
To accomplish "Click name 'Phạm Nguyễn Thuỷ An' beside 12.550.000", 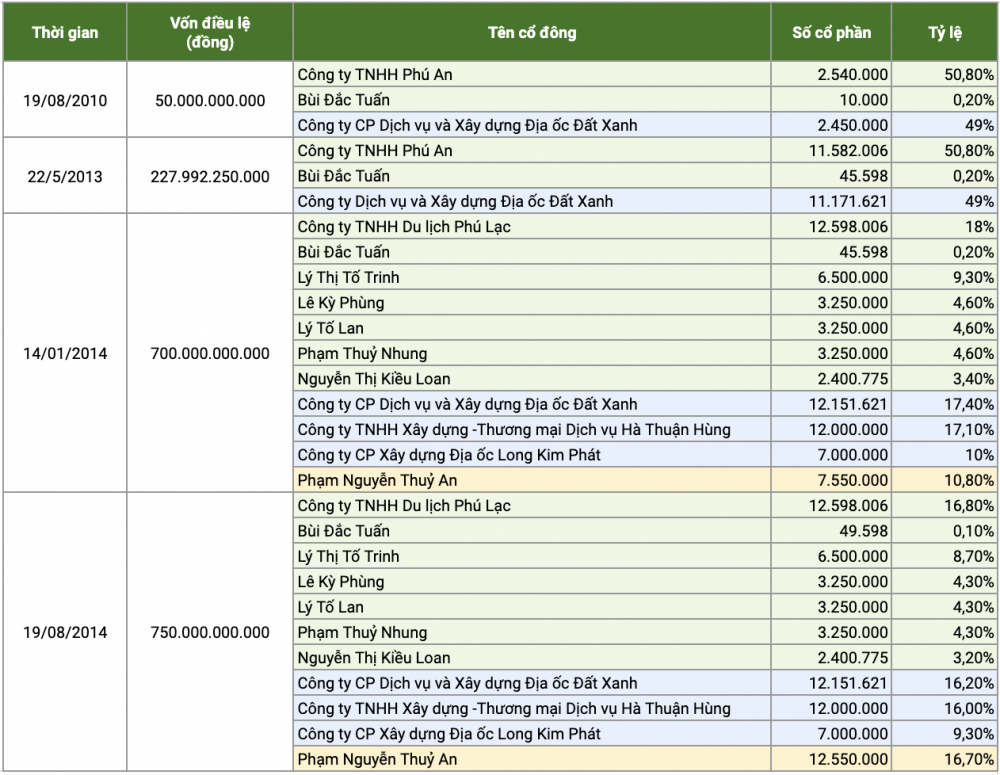I will pos(377,759).
